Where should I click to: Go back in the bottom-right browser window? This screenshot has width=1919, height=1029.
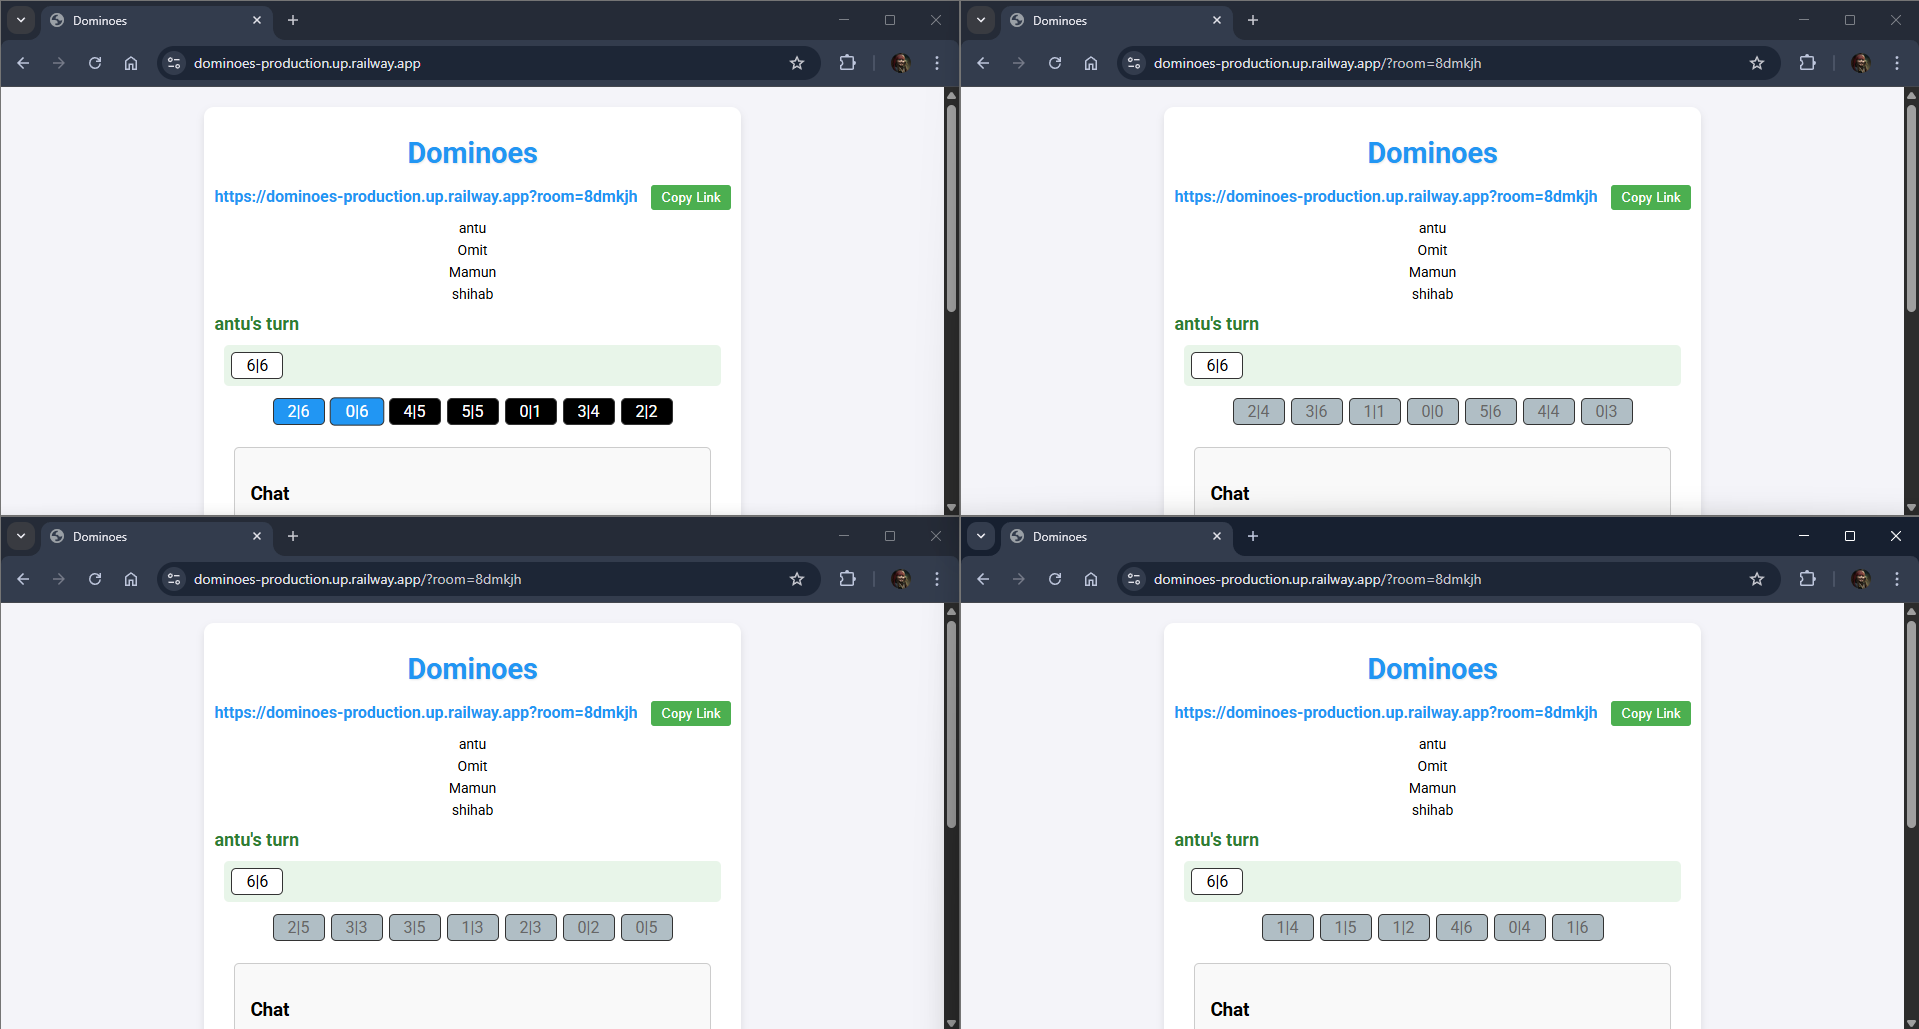point(983,579)
